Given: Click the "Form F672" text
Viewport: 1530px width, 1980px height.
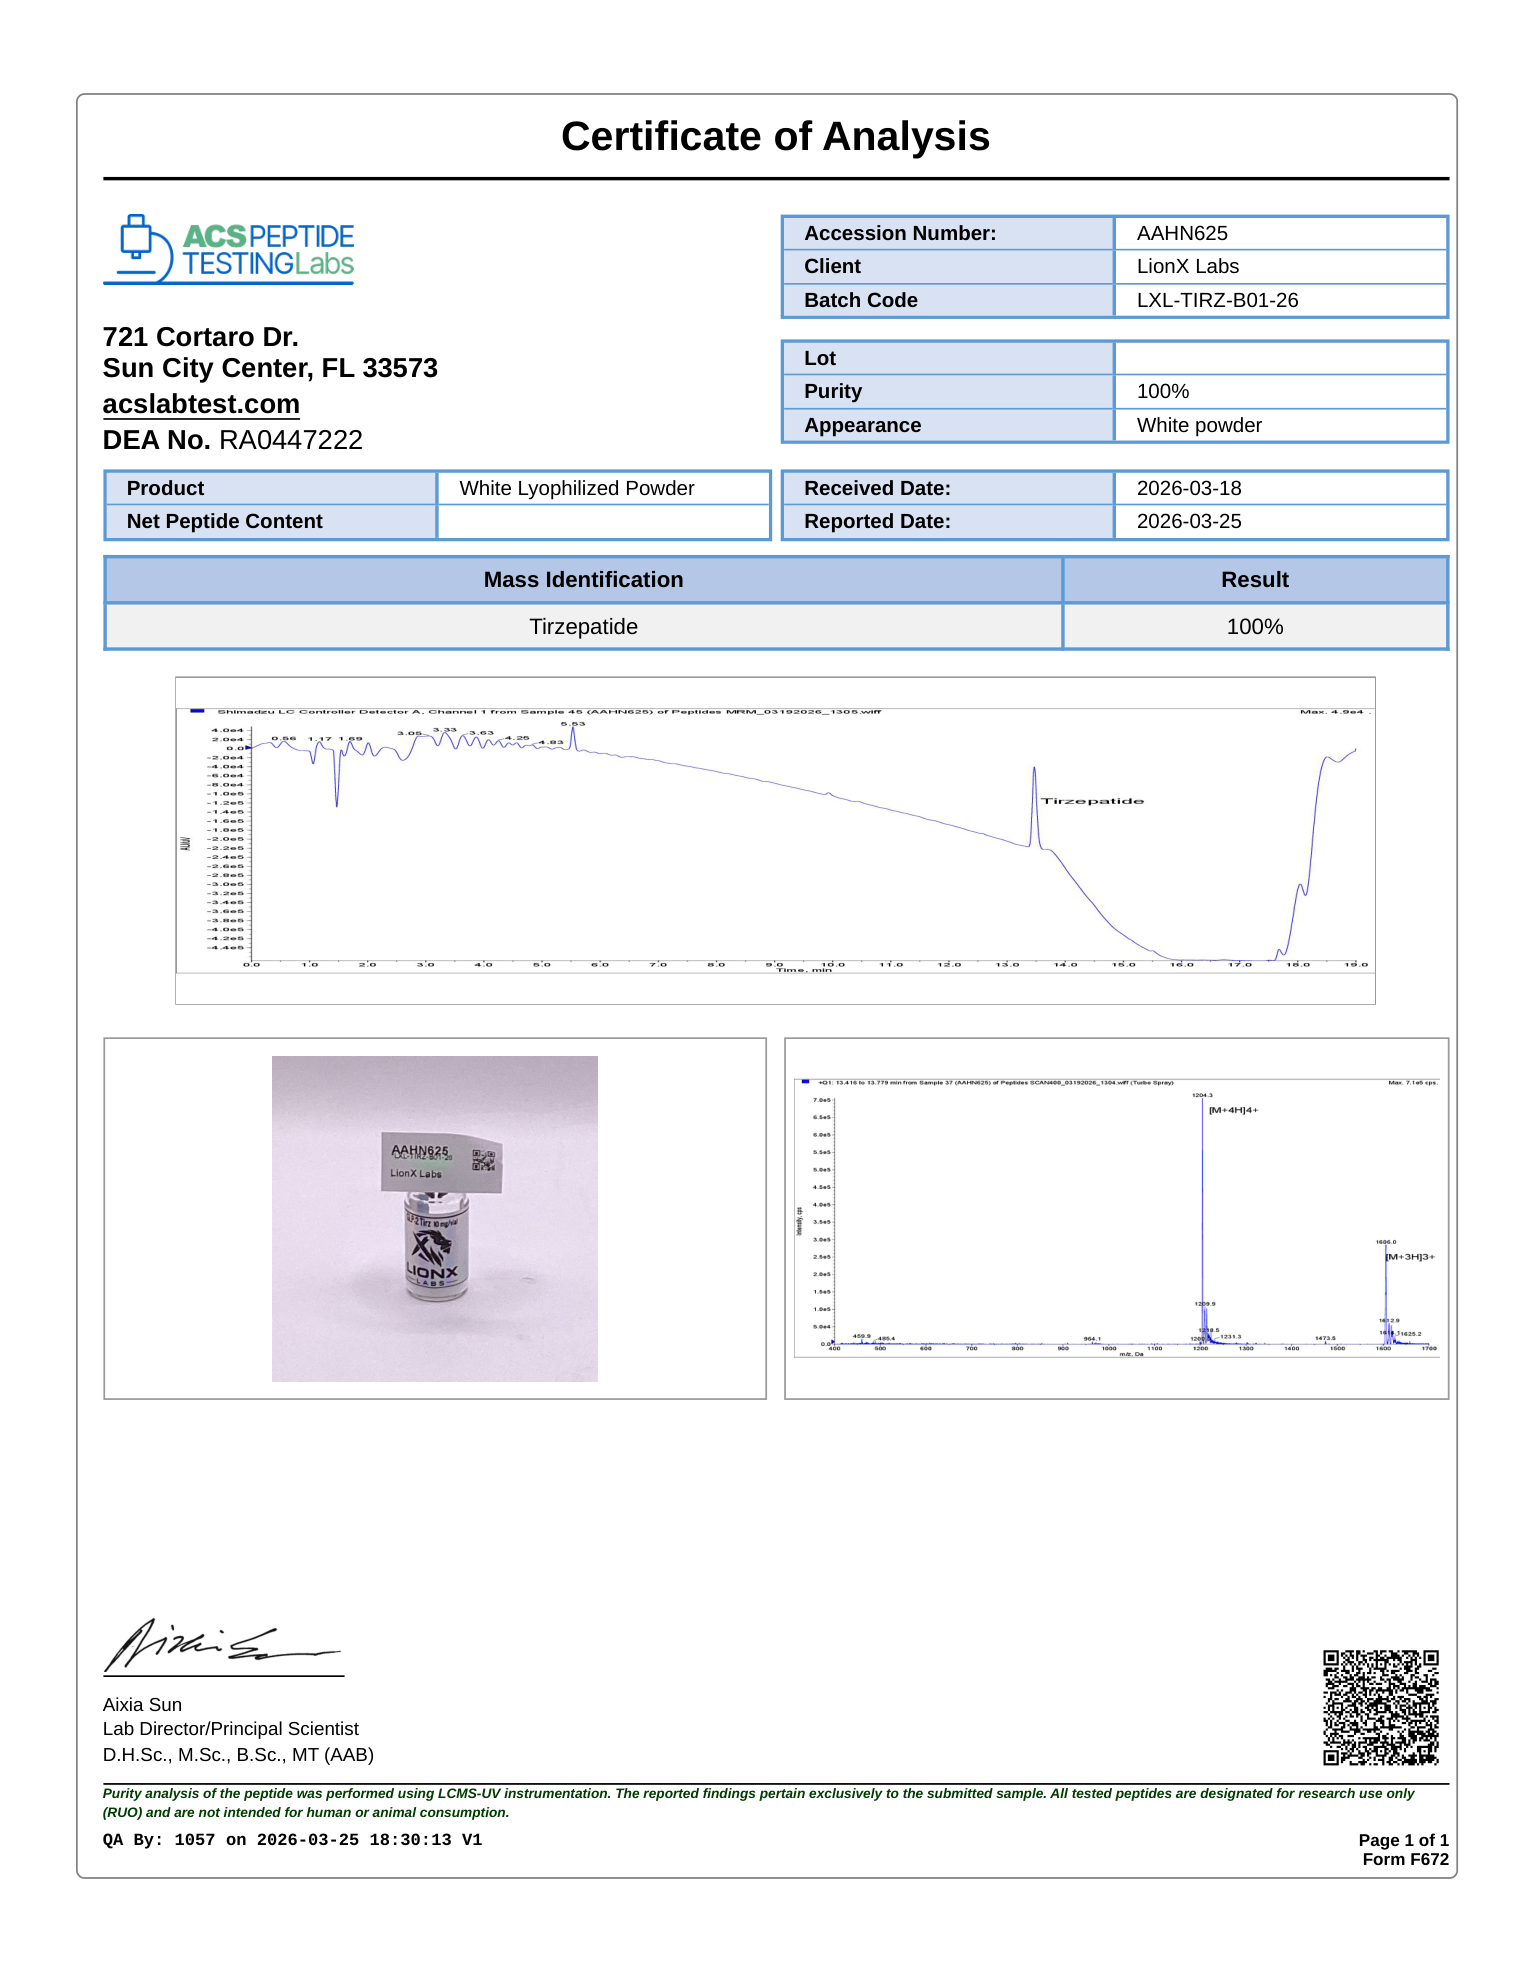Looking at the screenshot, I should [x=1405, y=1859].
